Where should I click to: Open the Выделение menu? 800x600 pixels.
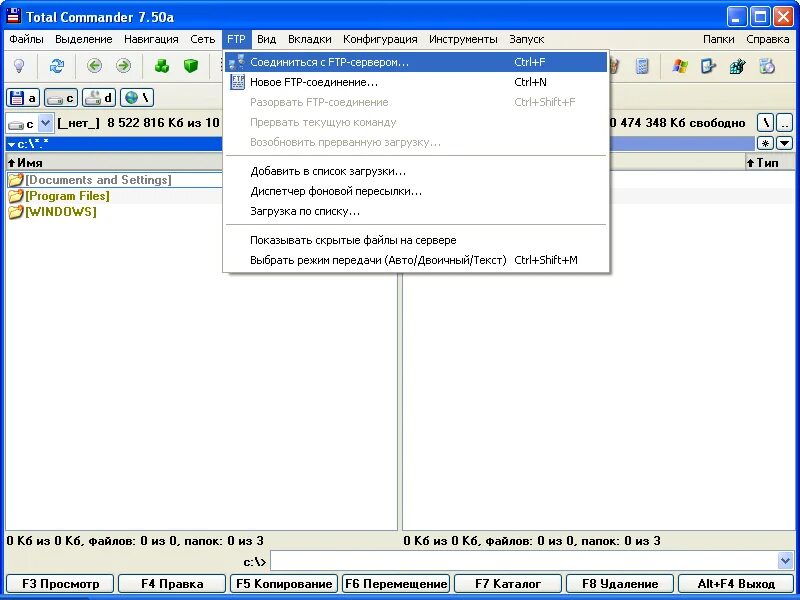[x=84, y=39]
